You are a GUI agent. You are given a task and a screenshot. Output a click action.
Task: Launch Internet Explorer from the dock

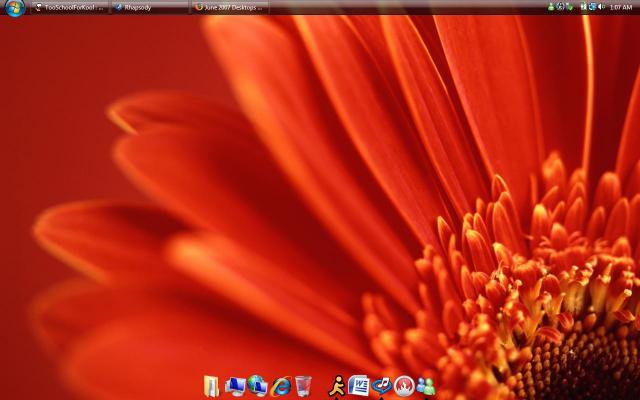[x=280, y=386]
